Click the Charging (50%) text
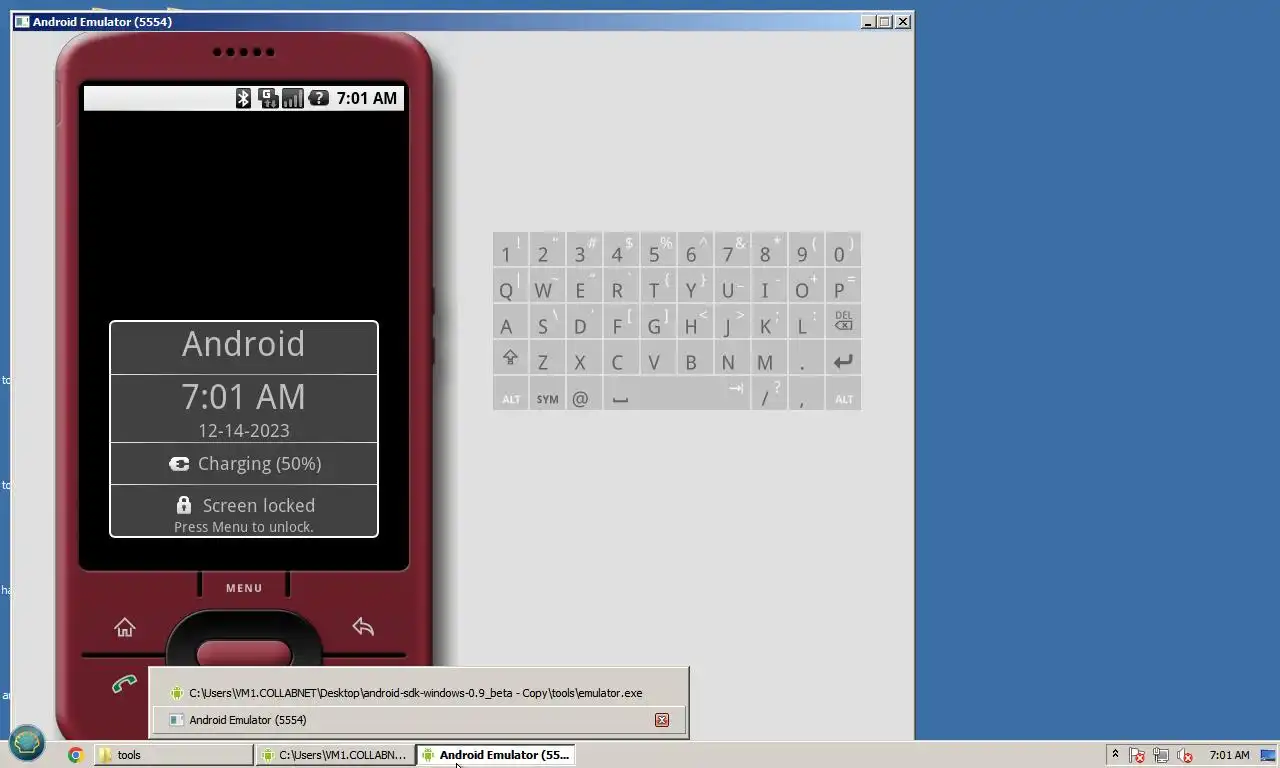This screenshot has height=768, width=1280. coord(259,464)
